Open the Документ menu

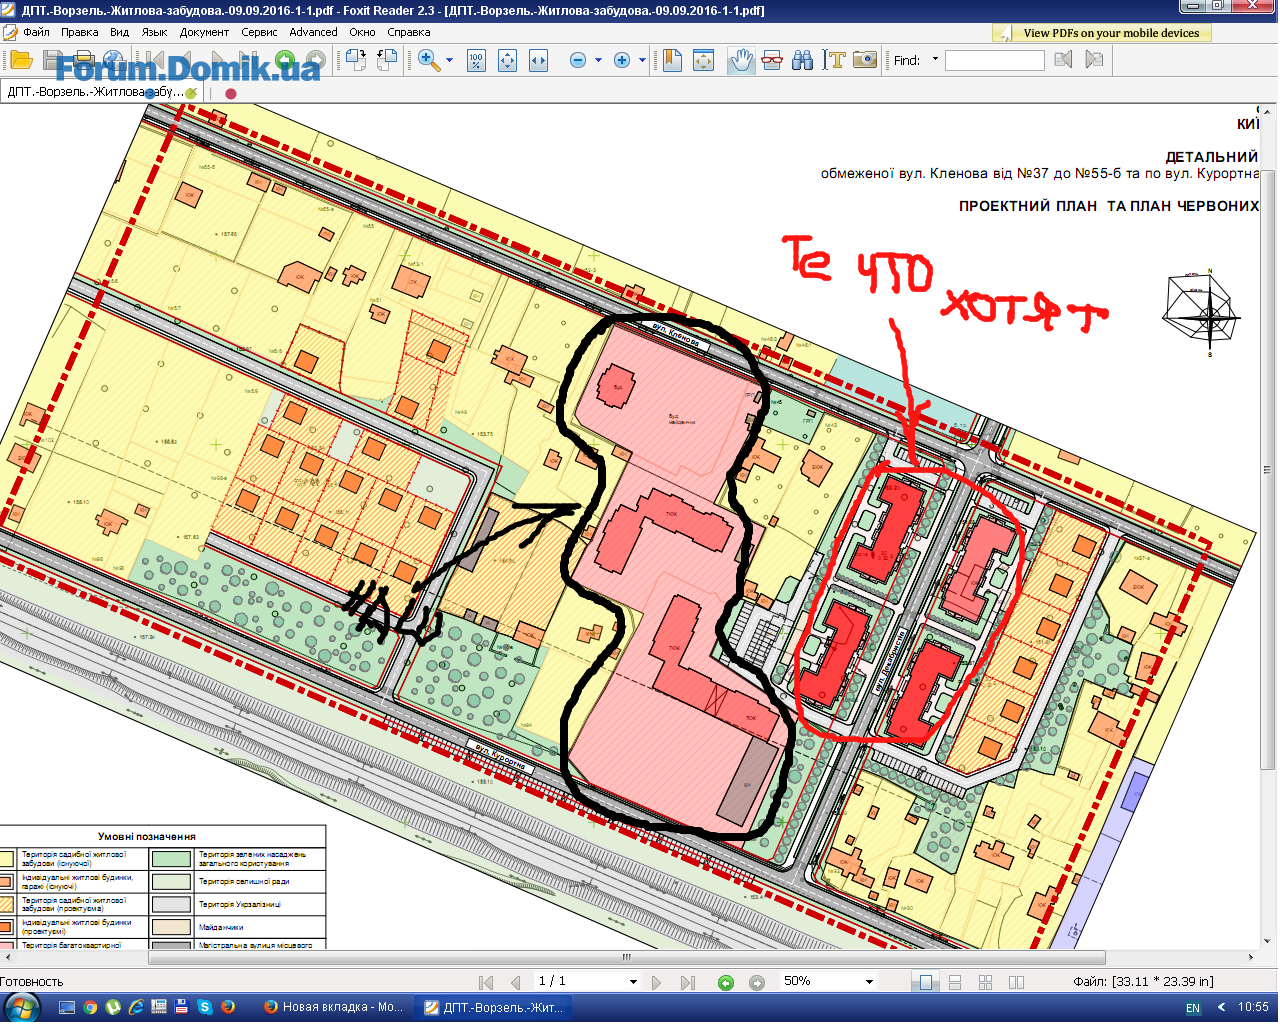click(204, 32)
